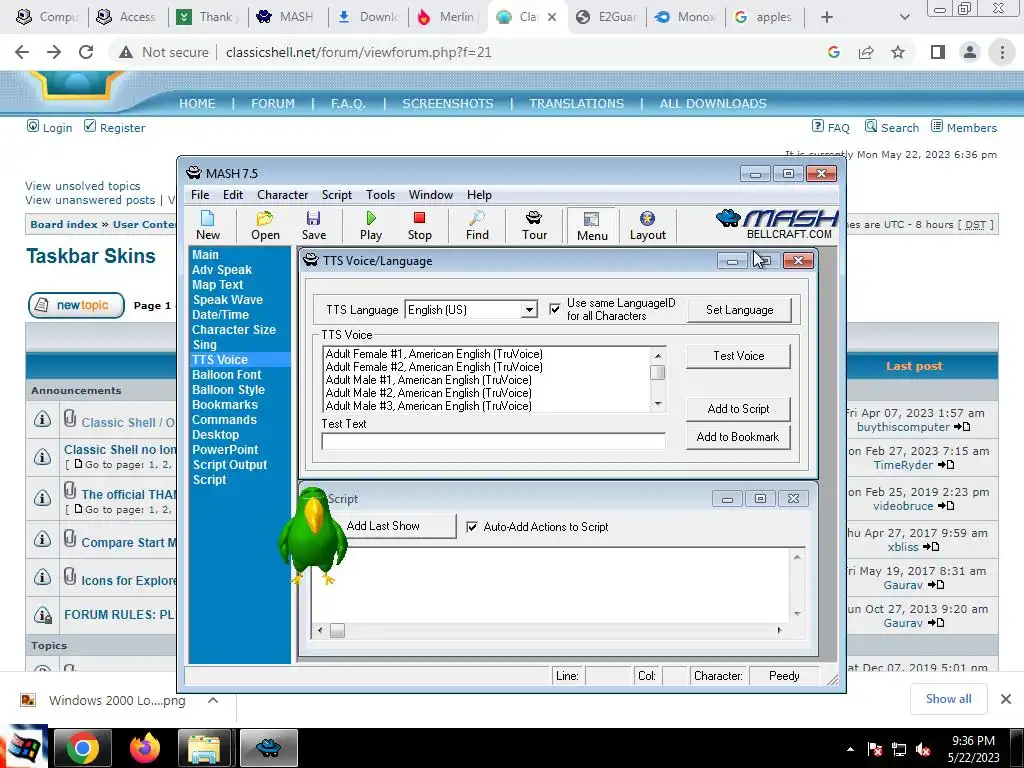This screenshot has height=768, width=1024.
Task: Open the File menu in MASH
Action: pyautogui.click(x=200, y=195)
